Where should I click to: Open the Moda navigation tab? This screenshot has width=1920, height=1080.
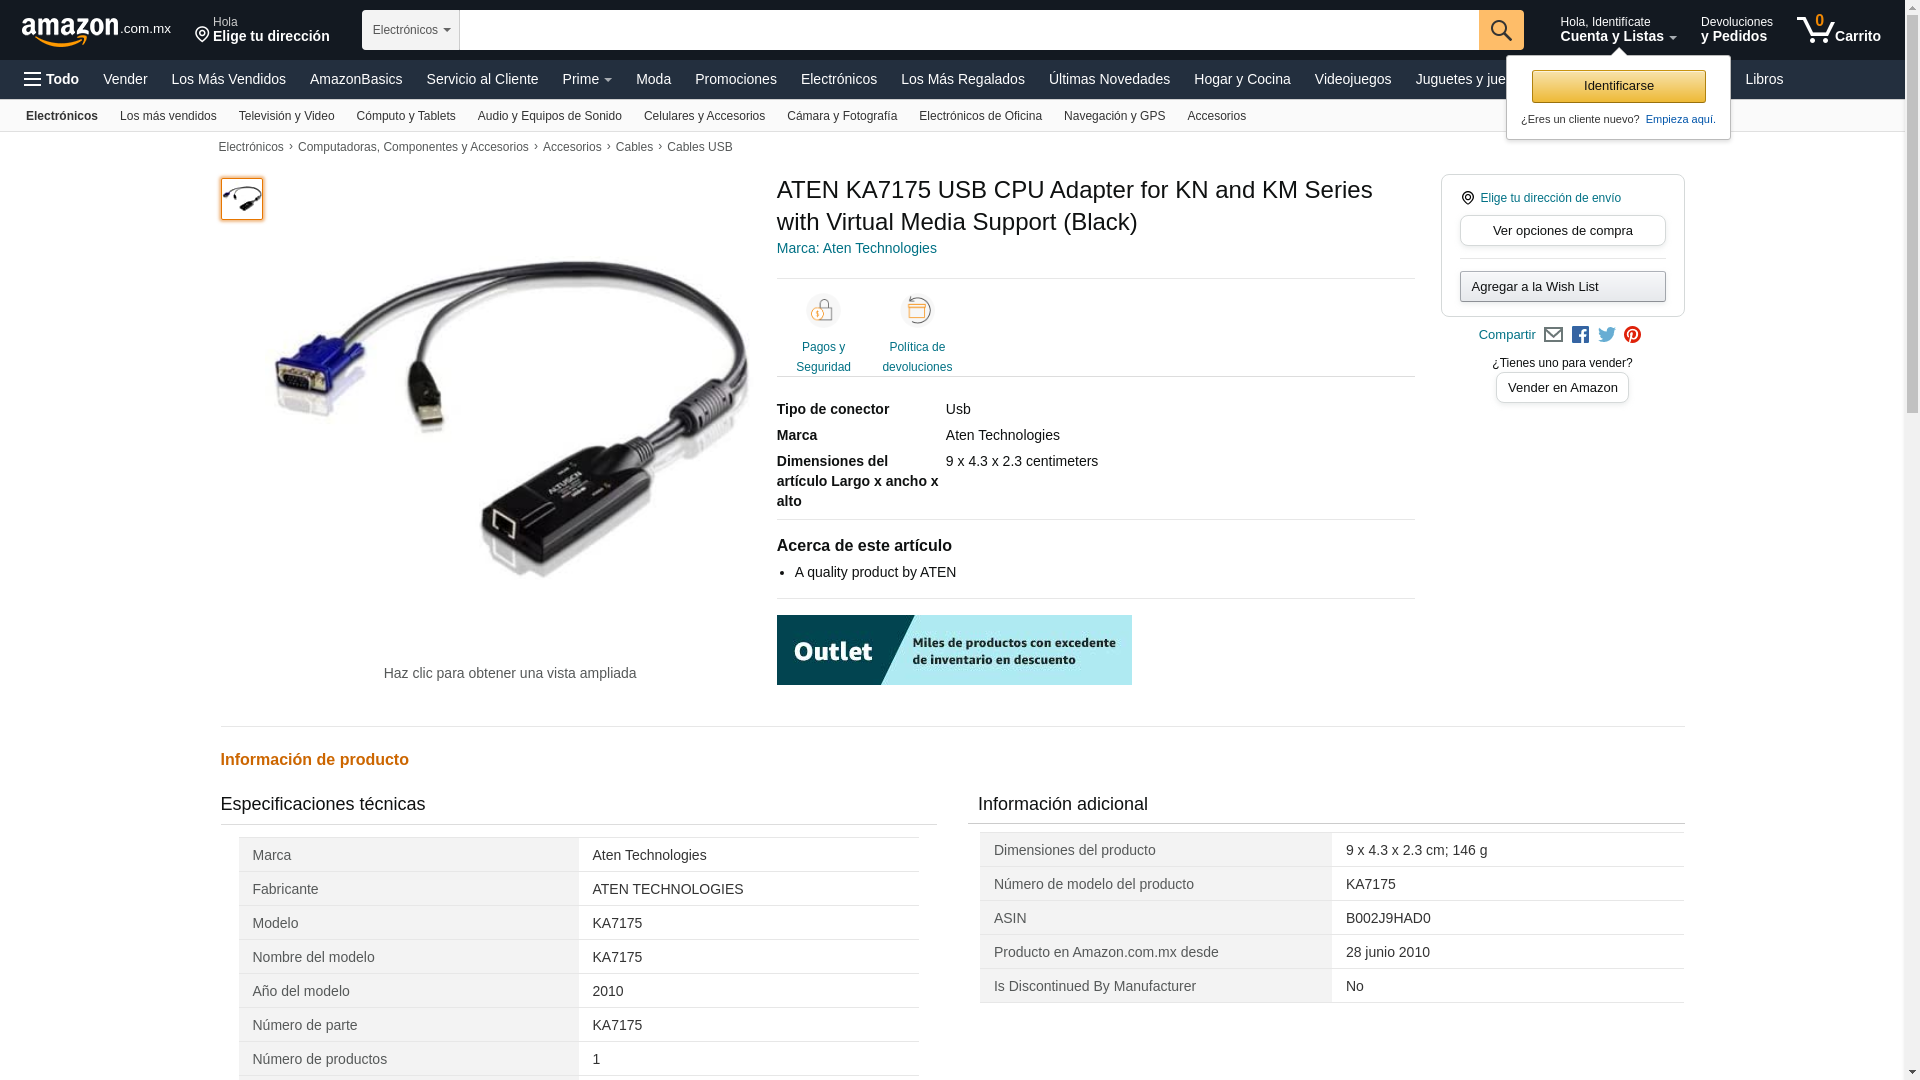coord(653,79)
